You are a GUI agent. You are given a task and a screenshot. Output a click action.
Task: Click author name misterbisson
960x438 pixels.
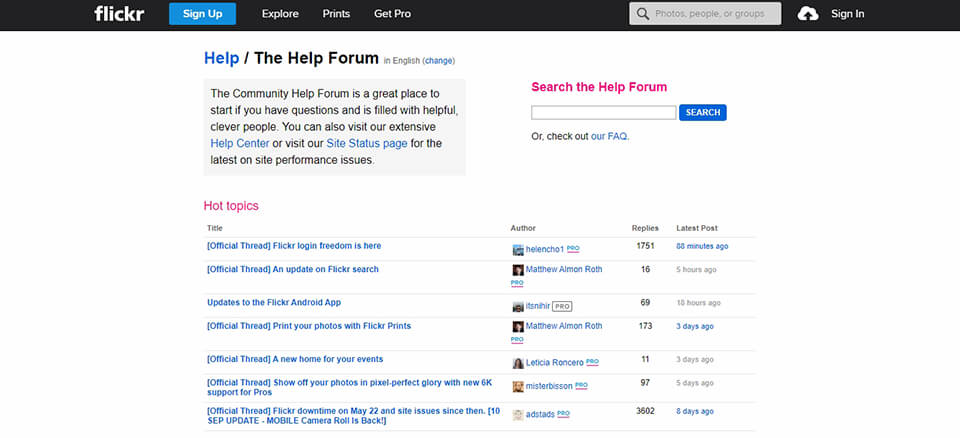point(549,387)
